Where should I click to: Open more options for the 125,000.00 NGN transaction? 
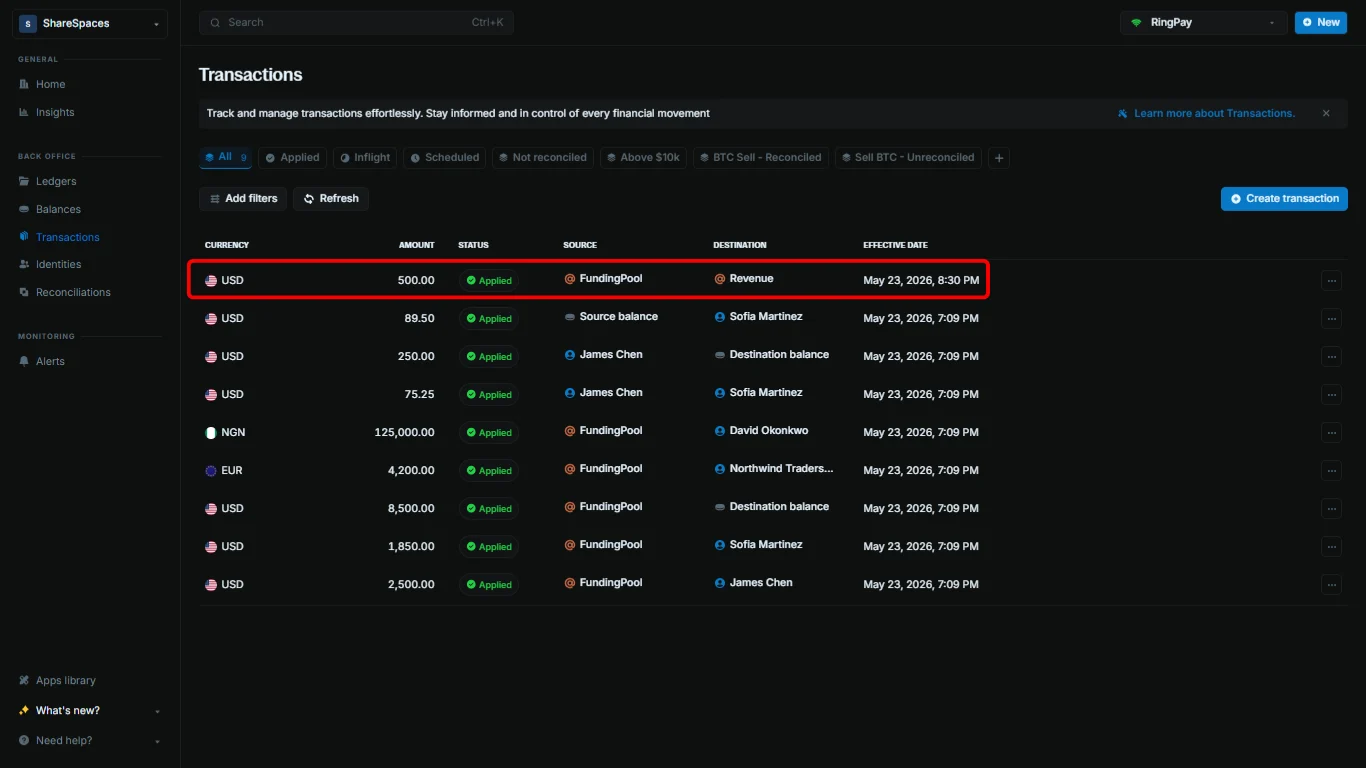(1331, 433)
